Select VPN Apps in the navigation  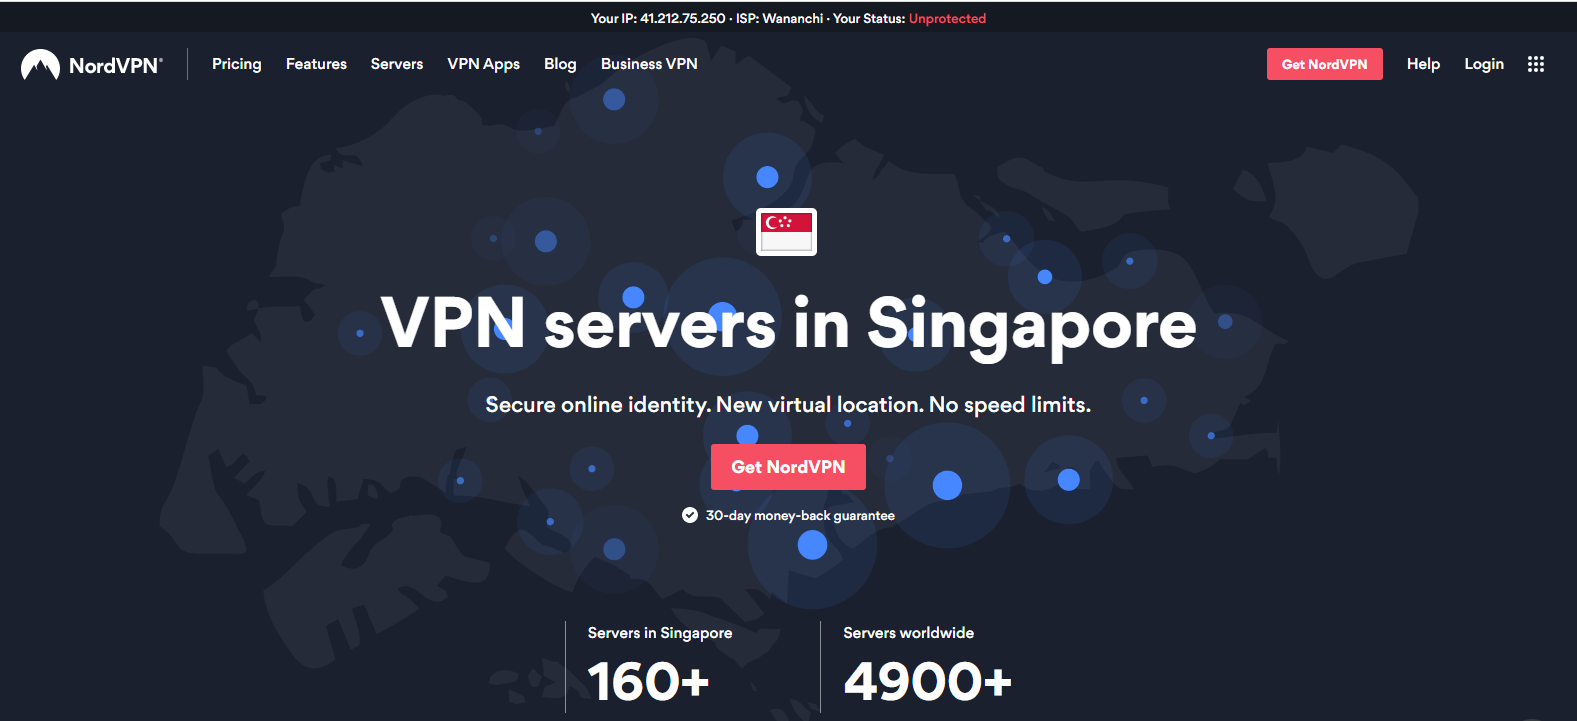click(484, 64)
